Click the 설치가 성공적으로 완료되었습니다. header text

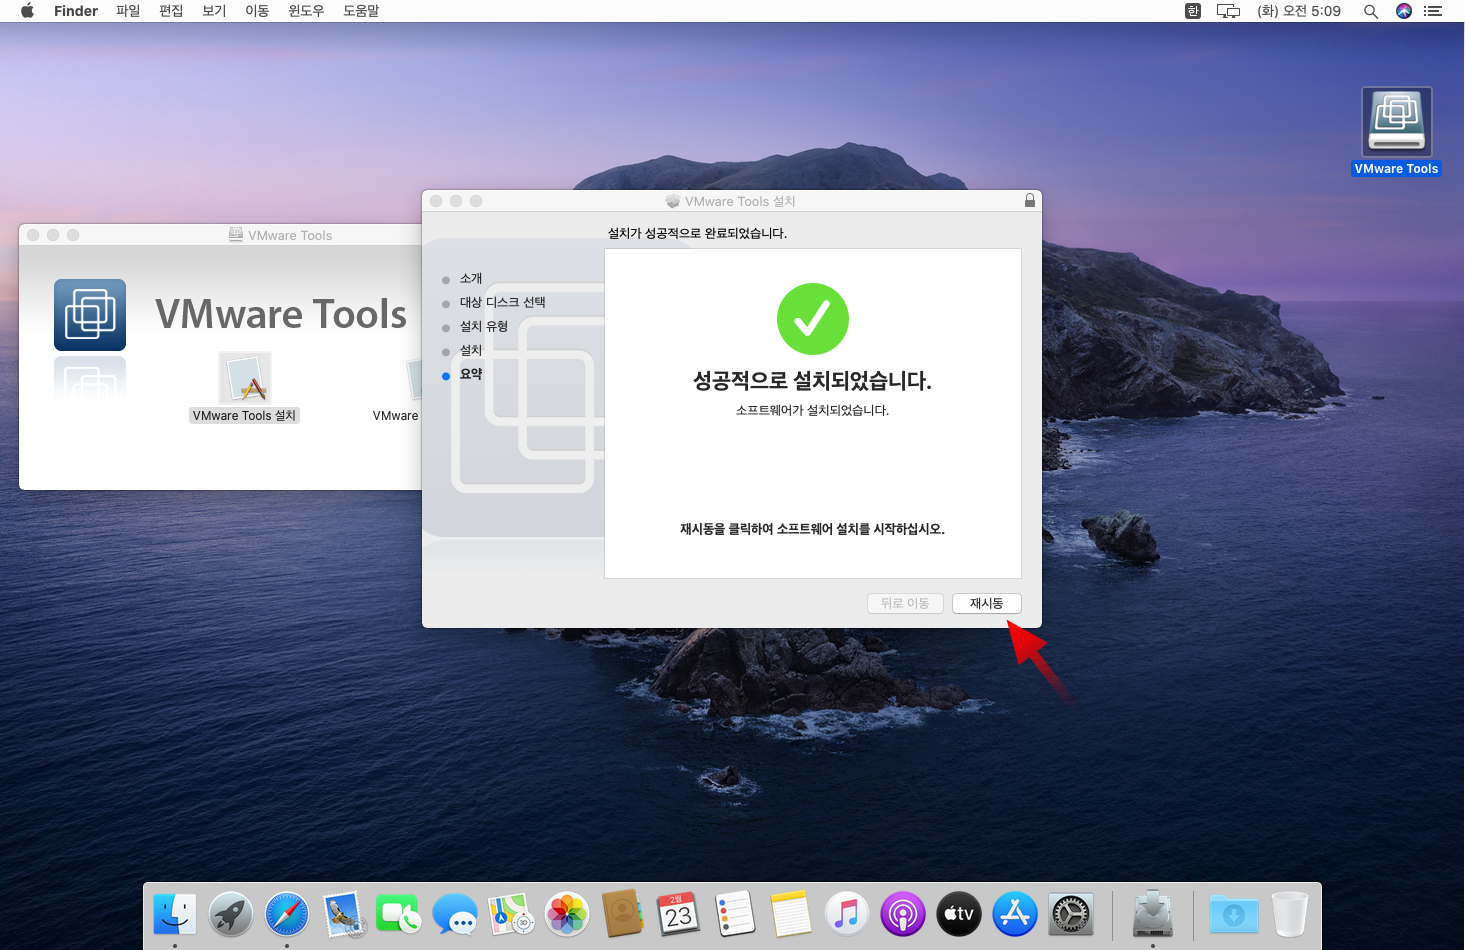[698, 233]
